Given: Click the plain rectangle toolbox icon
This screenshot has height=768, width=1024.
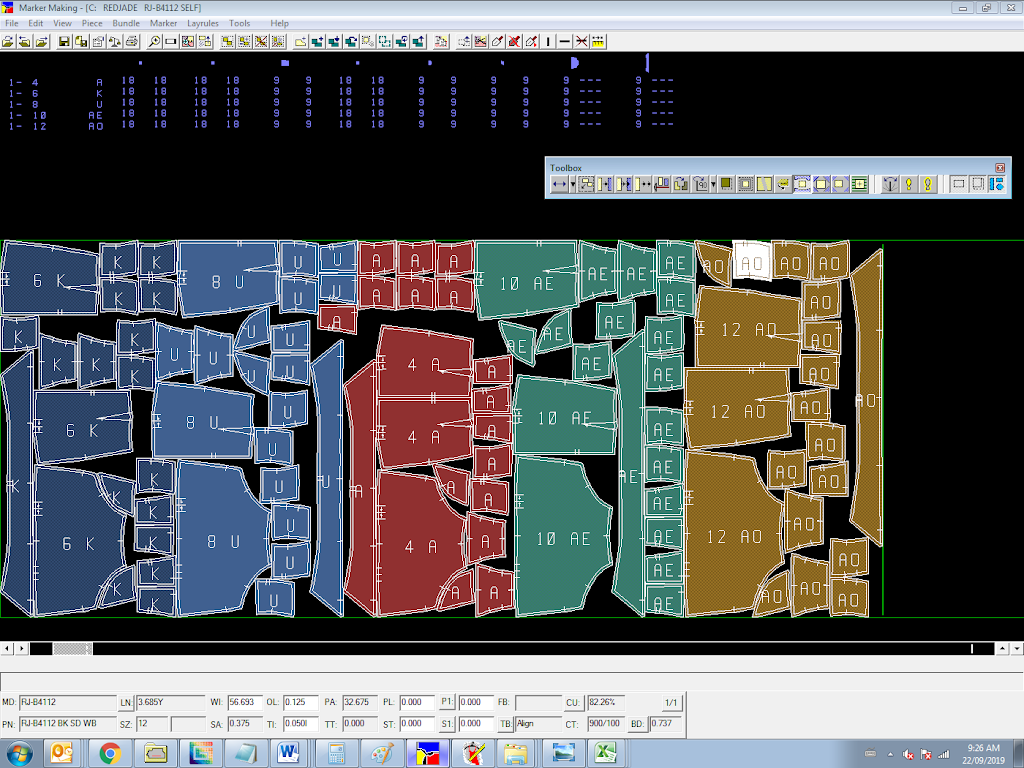Looking at the screenshot, I should (x=958, y=185).
